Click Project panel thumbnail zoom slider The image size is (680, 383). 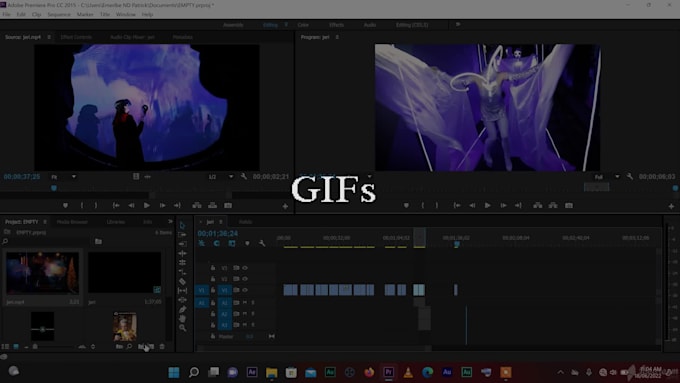point(35,347)
